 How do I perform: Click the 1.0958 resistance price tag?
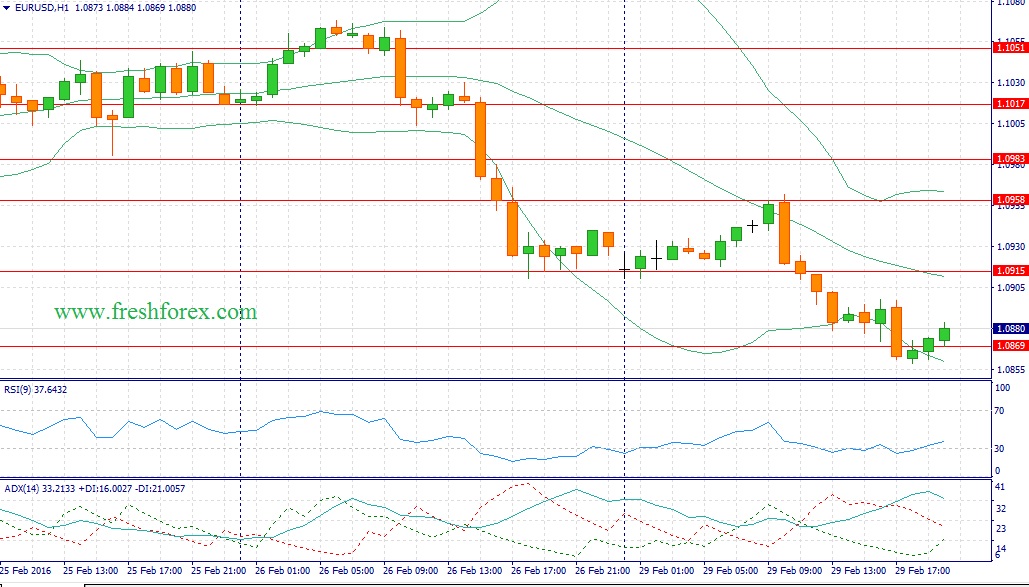[1009, 200]
